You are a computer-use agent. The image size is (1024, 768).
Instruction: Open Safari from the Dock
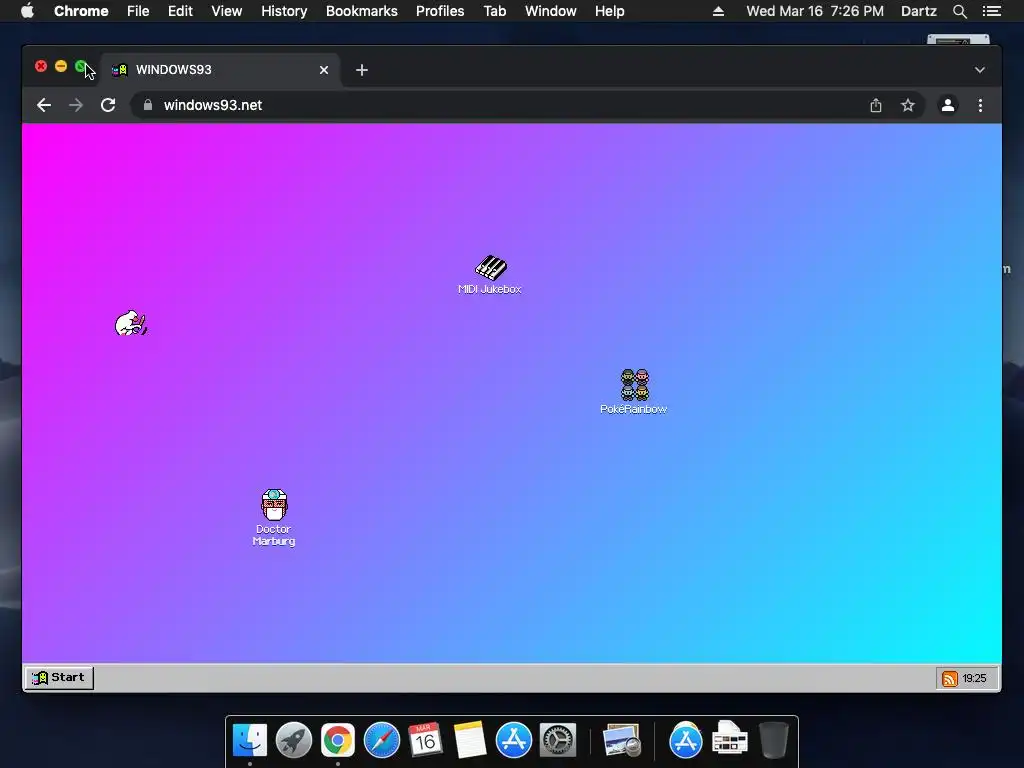[x=381, y=740]
